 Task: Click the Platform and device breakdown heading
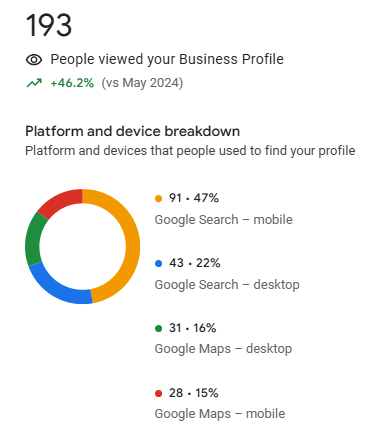coord(133,131)
